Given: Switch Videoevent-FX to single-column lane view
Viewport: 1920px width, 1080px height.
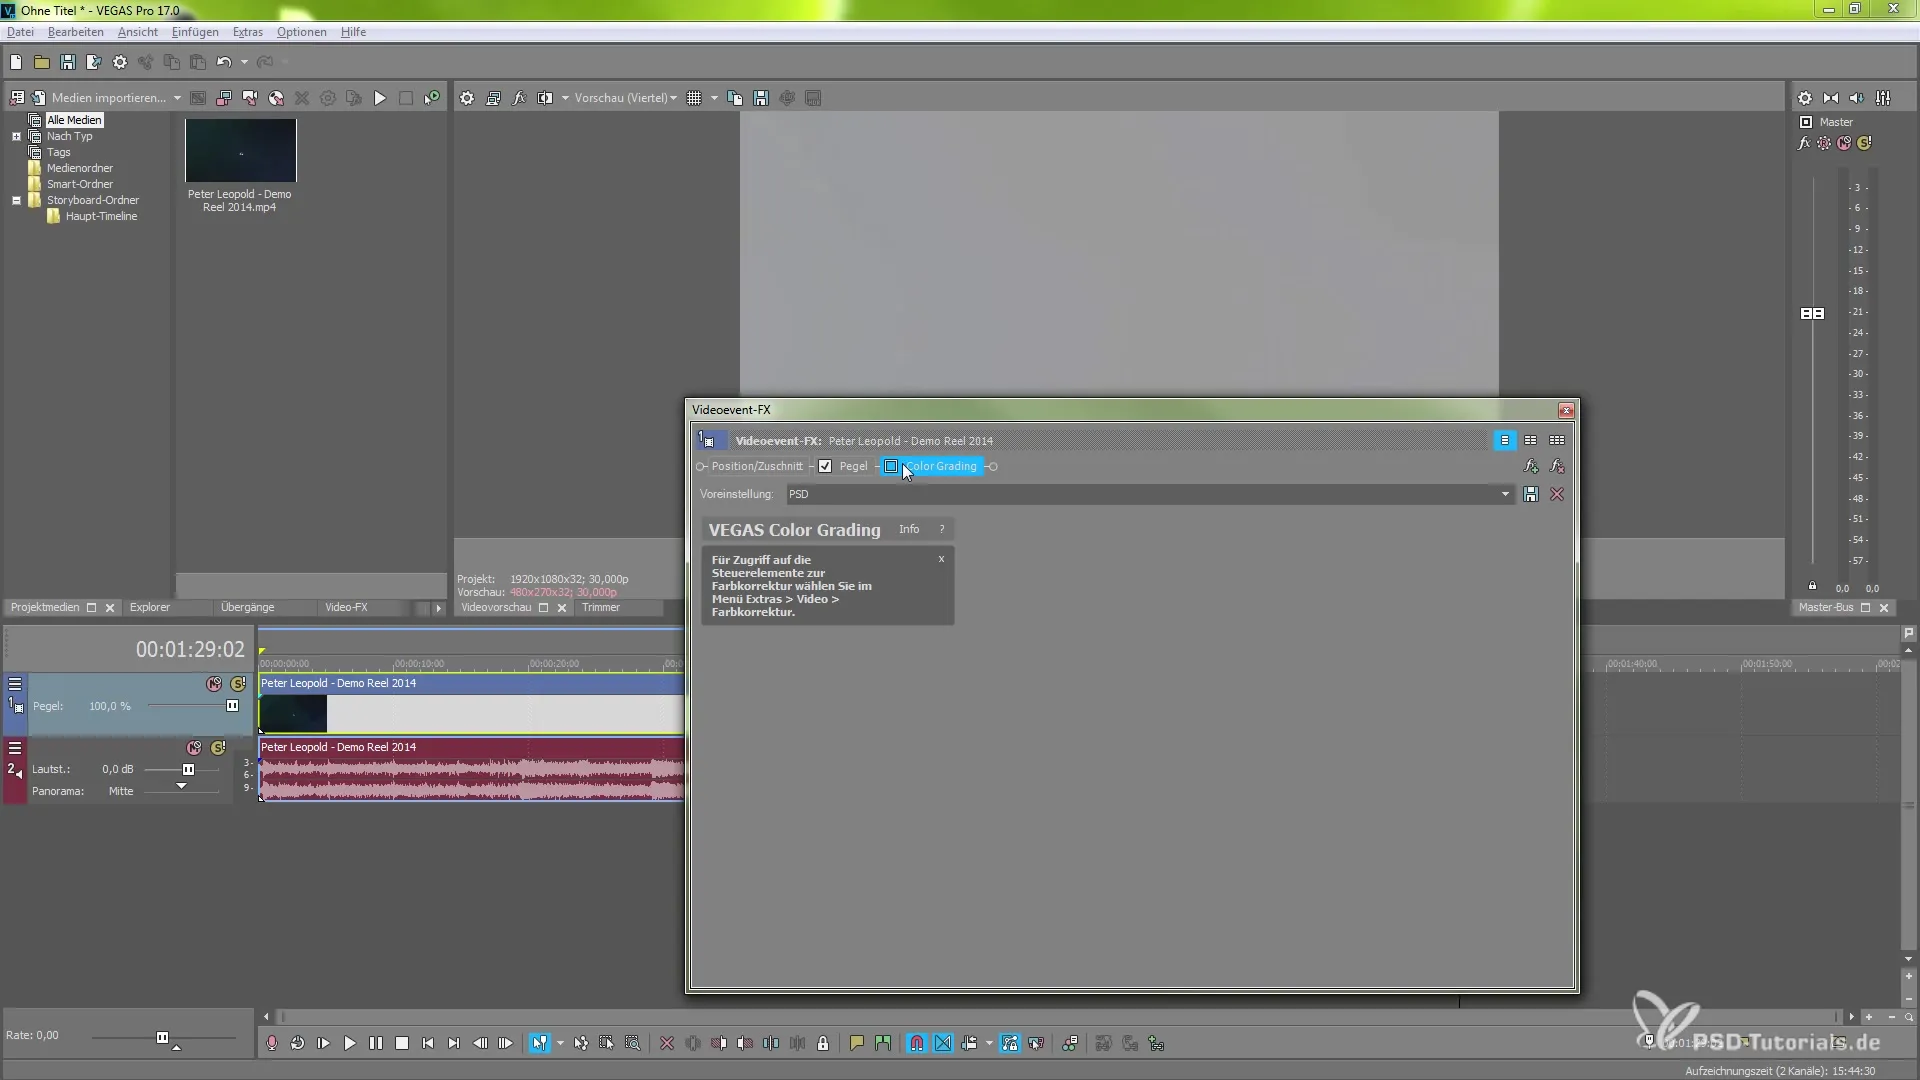Looking at the screenshot, I should (x=1504, y=440).
